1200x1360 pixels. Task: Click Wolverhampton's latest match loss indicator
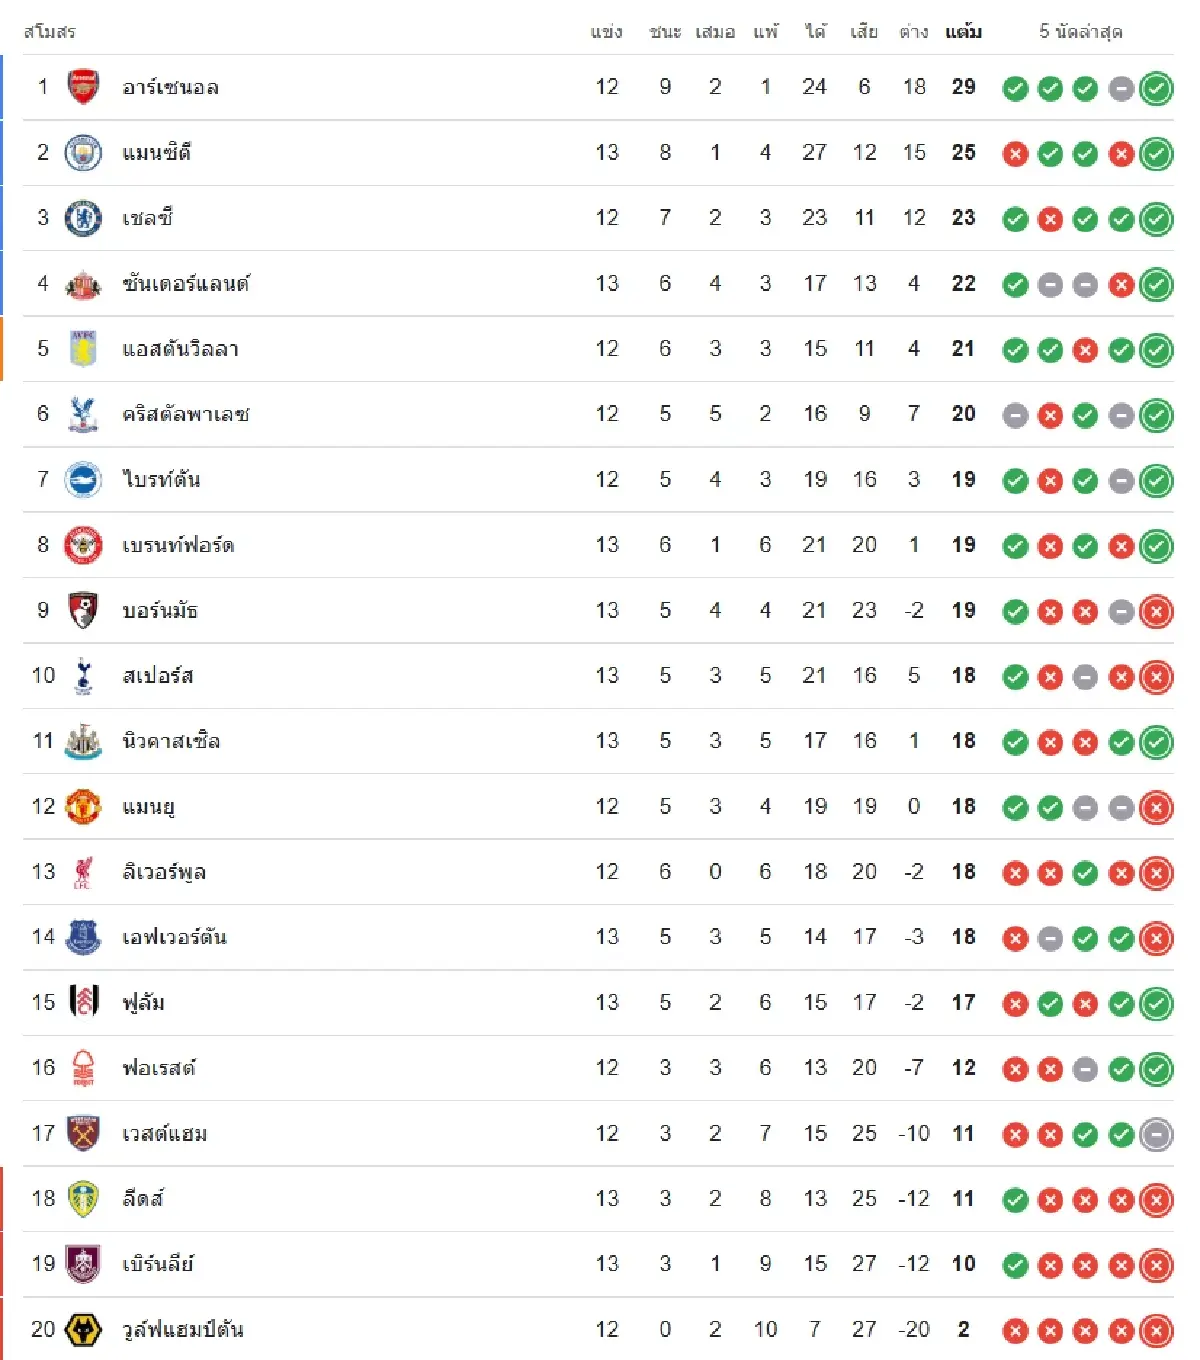1156,1331
